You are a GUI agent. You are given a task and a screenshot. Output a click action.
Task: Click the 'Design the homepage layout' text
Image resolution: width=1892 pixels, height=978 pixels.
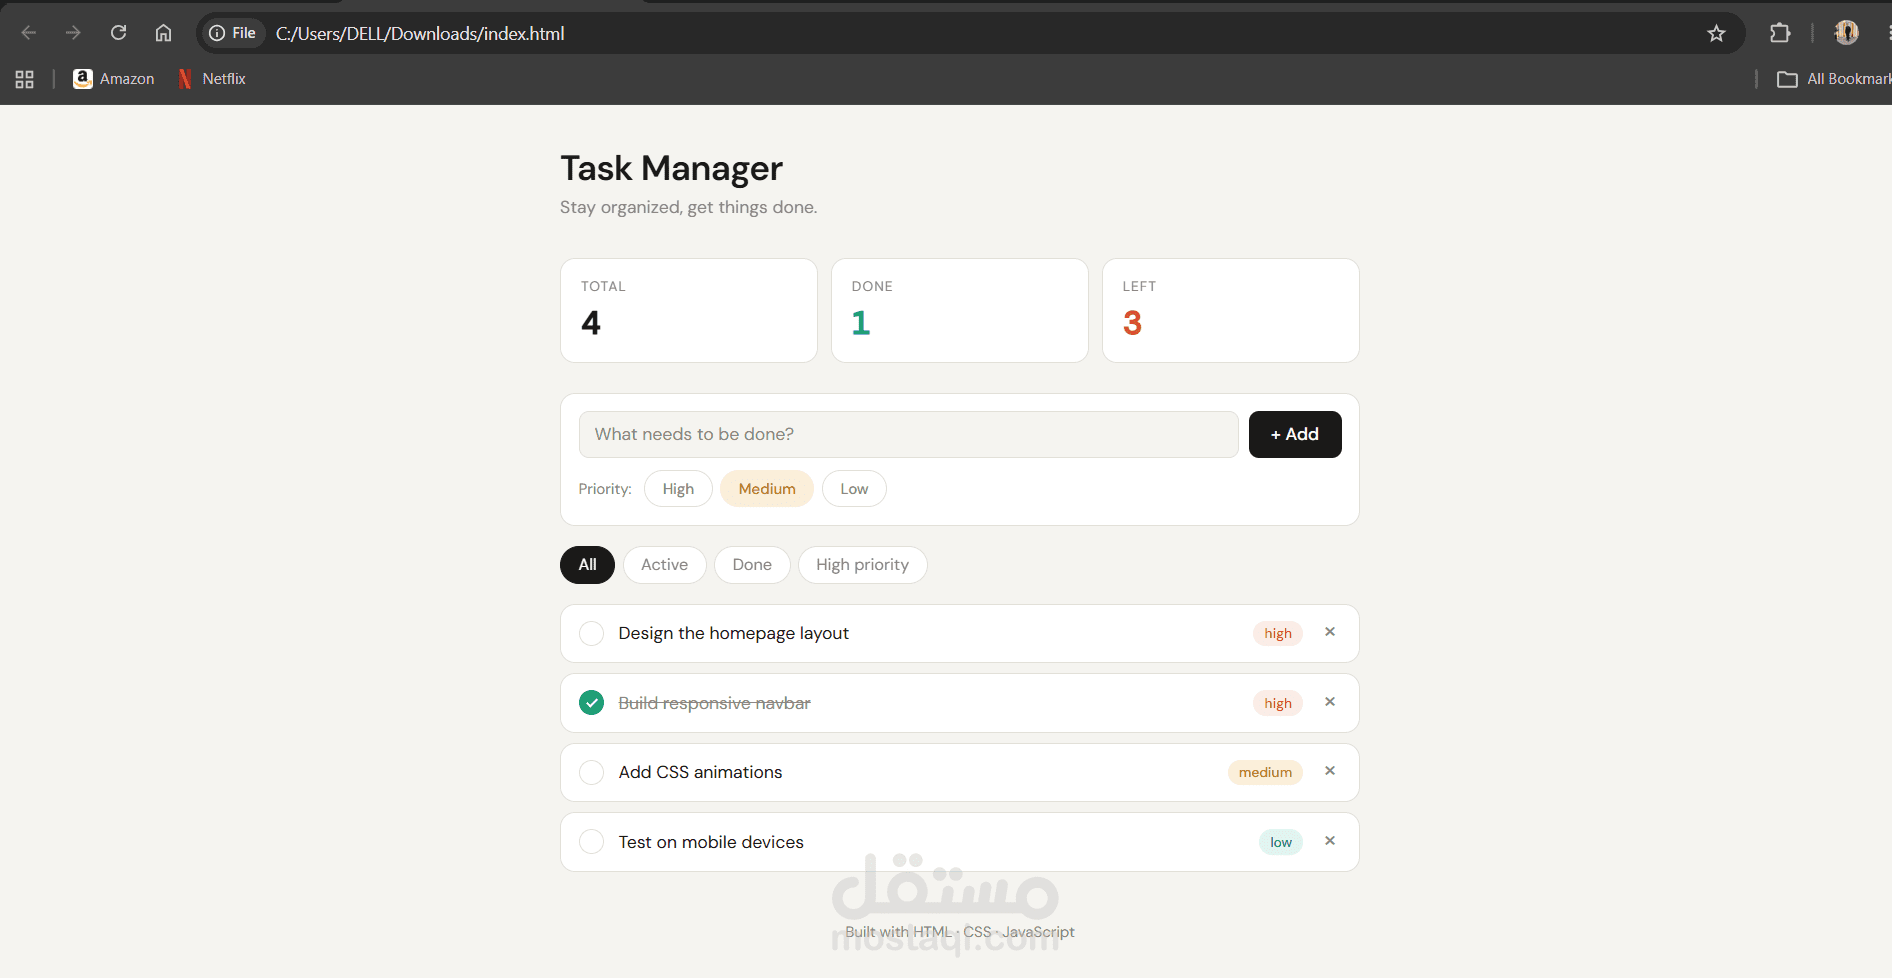pos(733,634)
